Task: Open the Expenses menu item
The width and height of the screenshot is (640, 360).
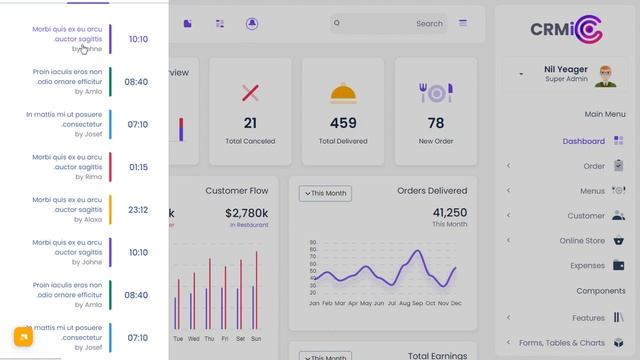Action: pyautogui.click(x=587, y=266)
